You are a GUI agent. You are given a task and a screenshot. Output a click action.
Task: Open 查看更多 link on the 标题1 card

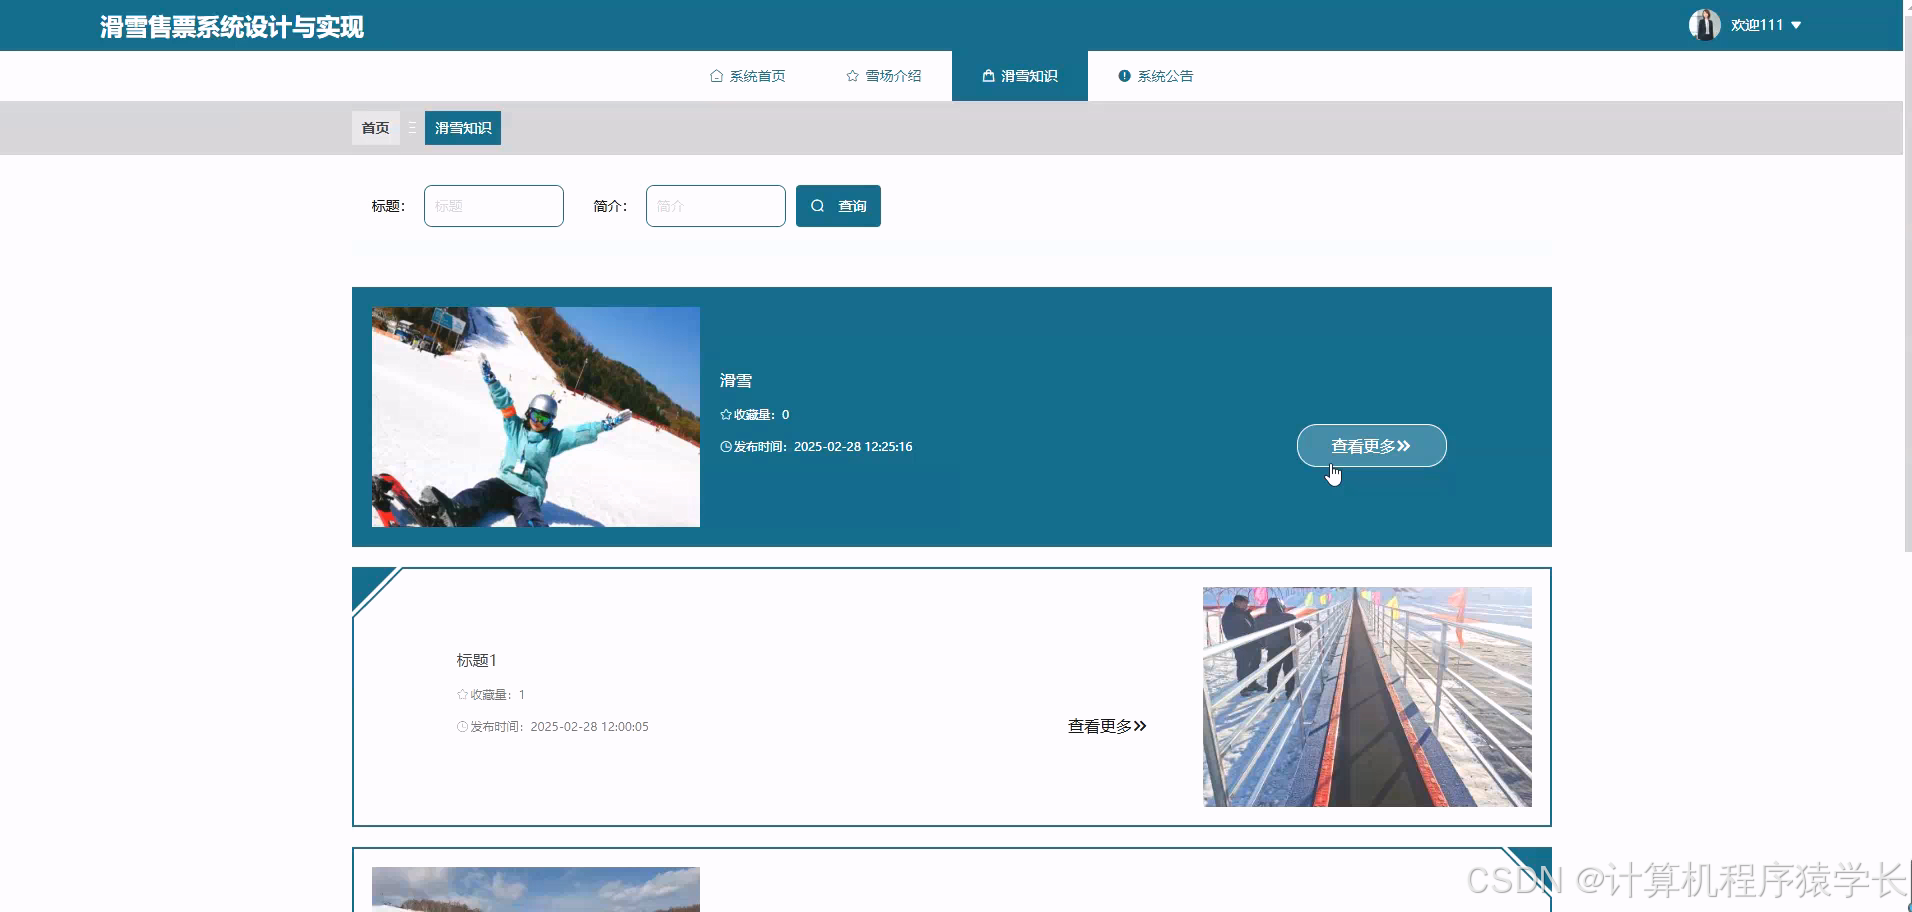pos(1107,726)
